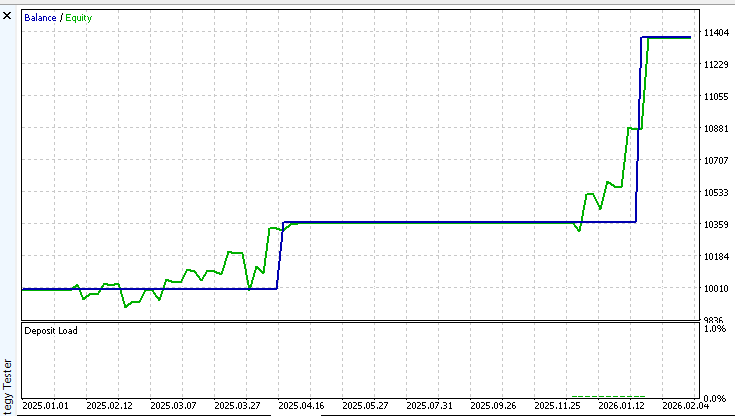Screen dimensions: 735x416
Task: Click the green dashed deposit load line
Action: click(608, 396)
